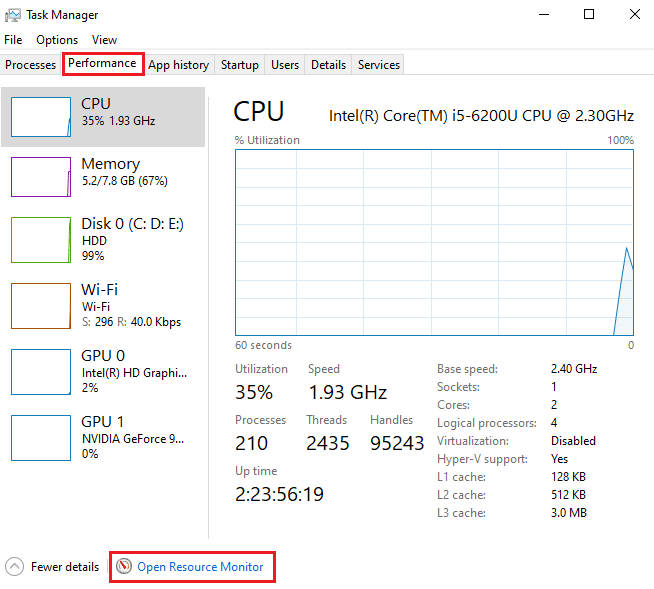654x589 pixels.
Task: Open the File menu
Action: (x=13, y=40)
